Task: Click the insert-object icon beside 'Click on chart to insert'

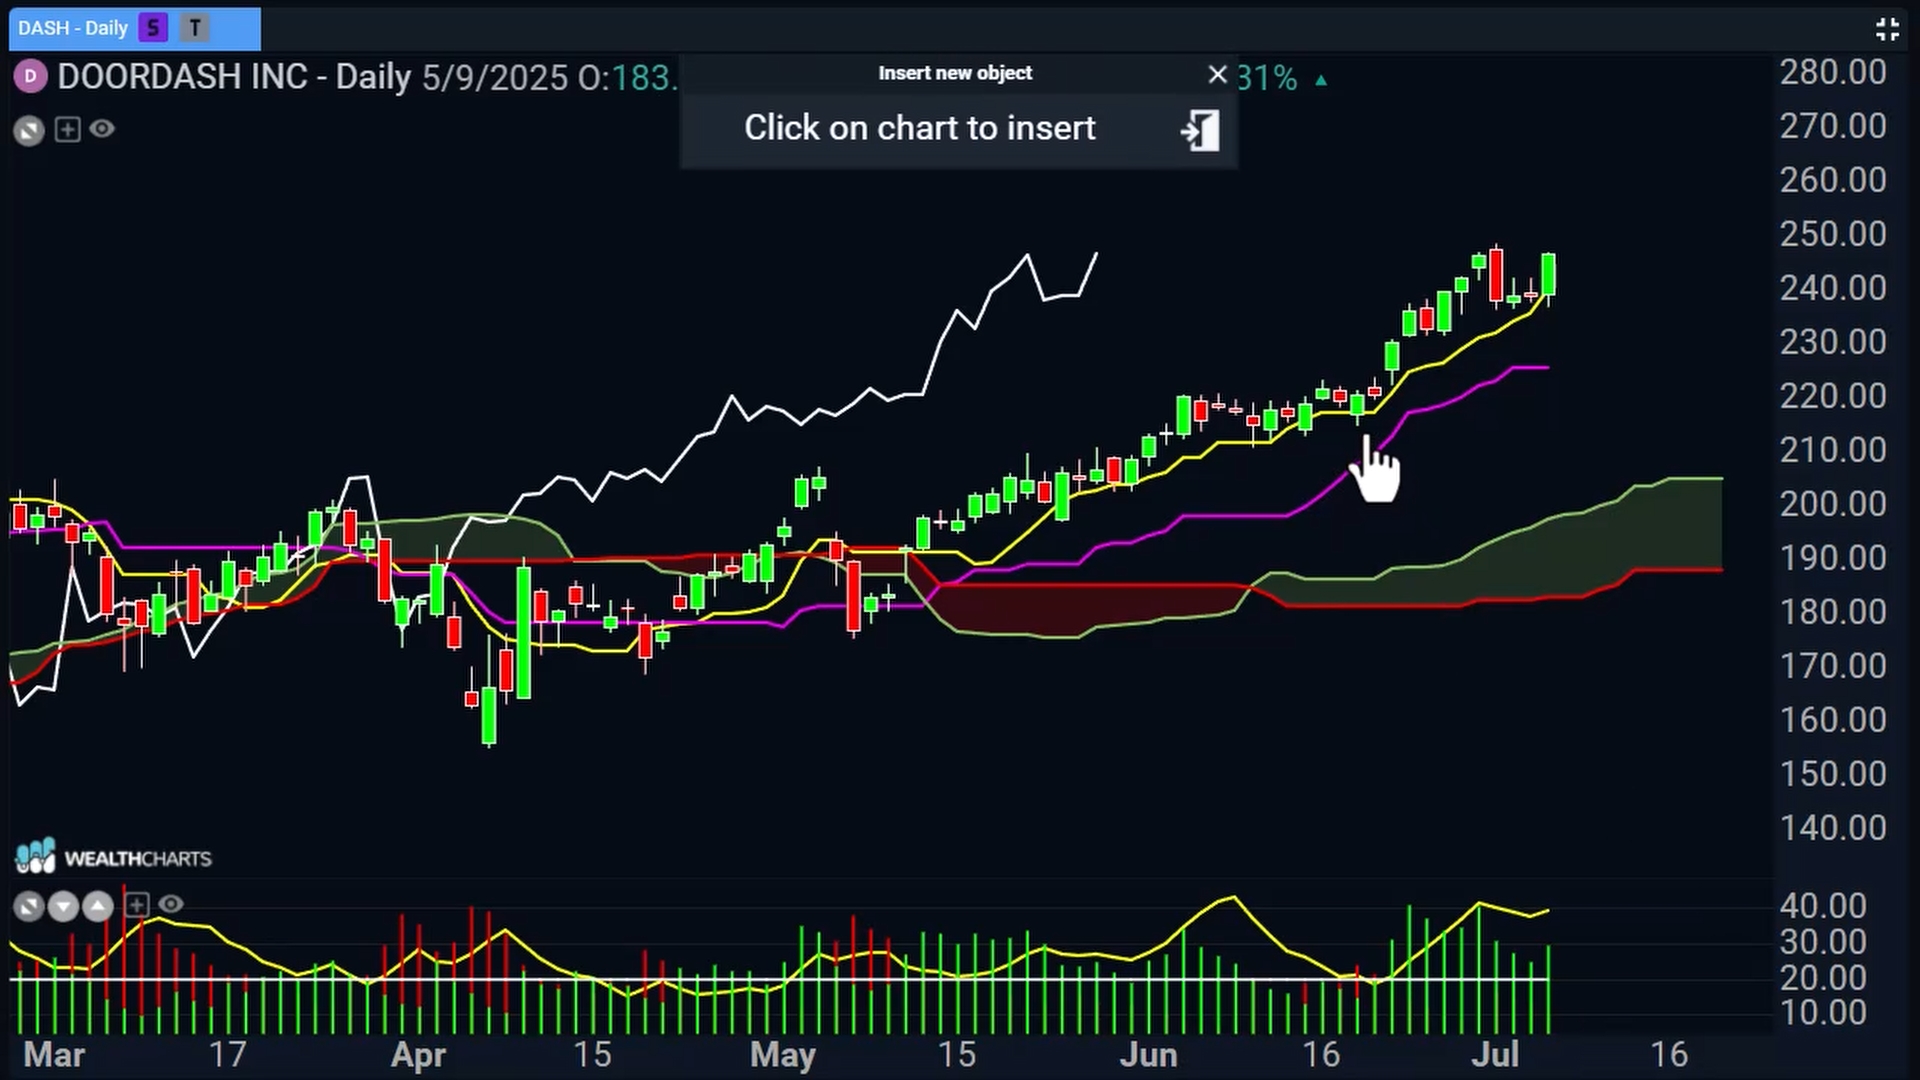Action: coord(1200,130)
